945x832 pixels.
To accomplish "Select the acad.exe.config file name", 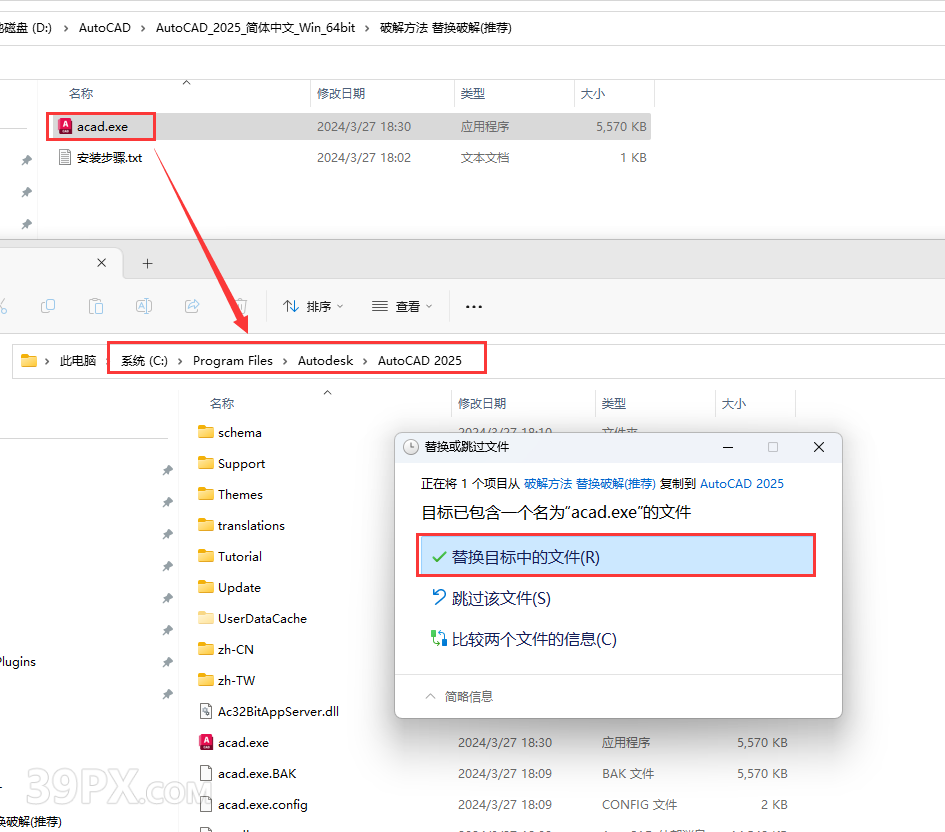I will point(263,804).
